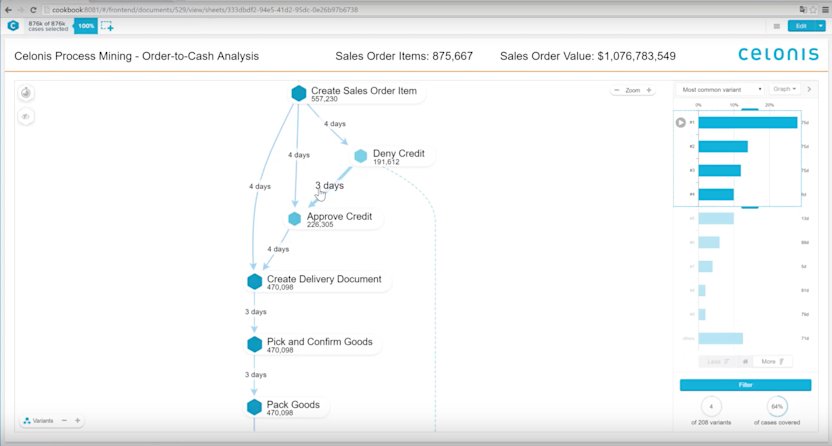Screen dimensions: 832x446
Task: Collapse the variant panel using right chevron
Action: [809, 89]
